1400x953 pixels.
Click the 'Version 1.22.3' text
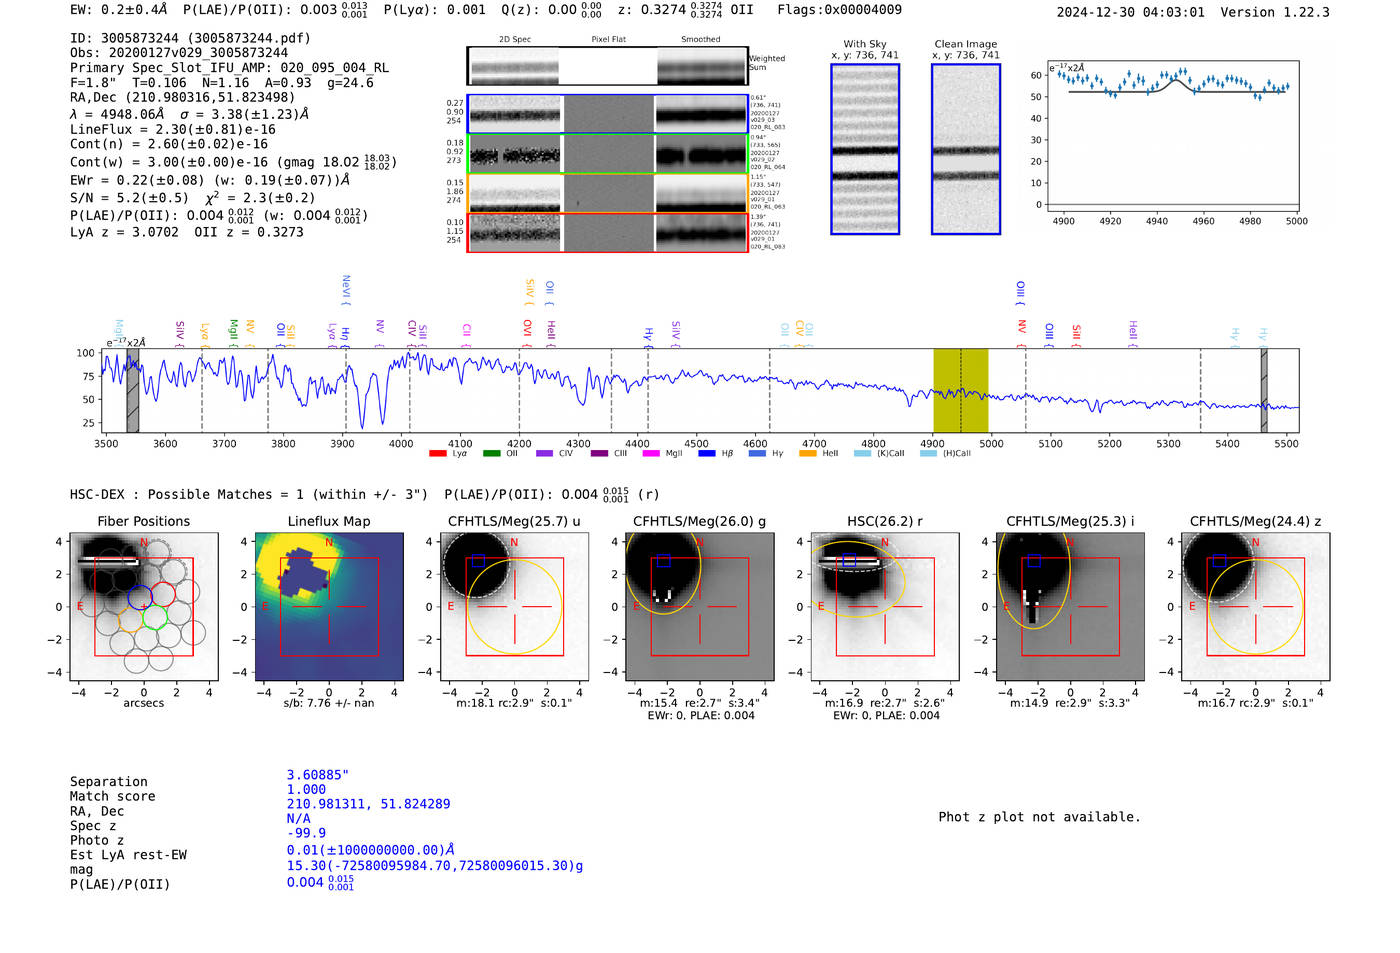(x=1275, y=12)
